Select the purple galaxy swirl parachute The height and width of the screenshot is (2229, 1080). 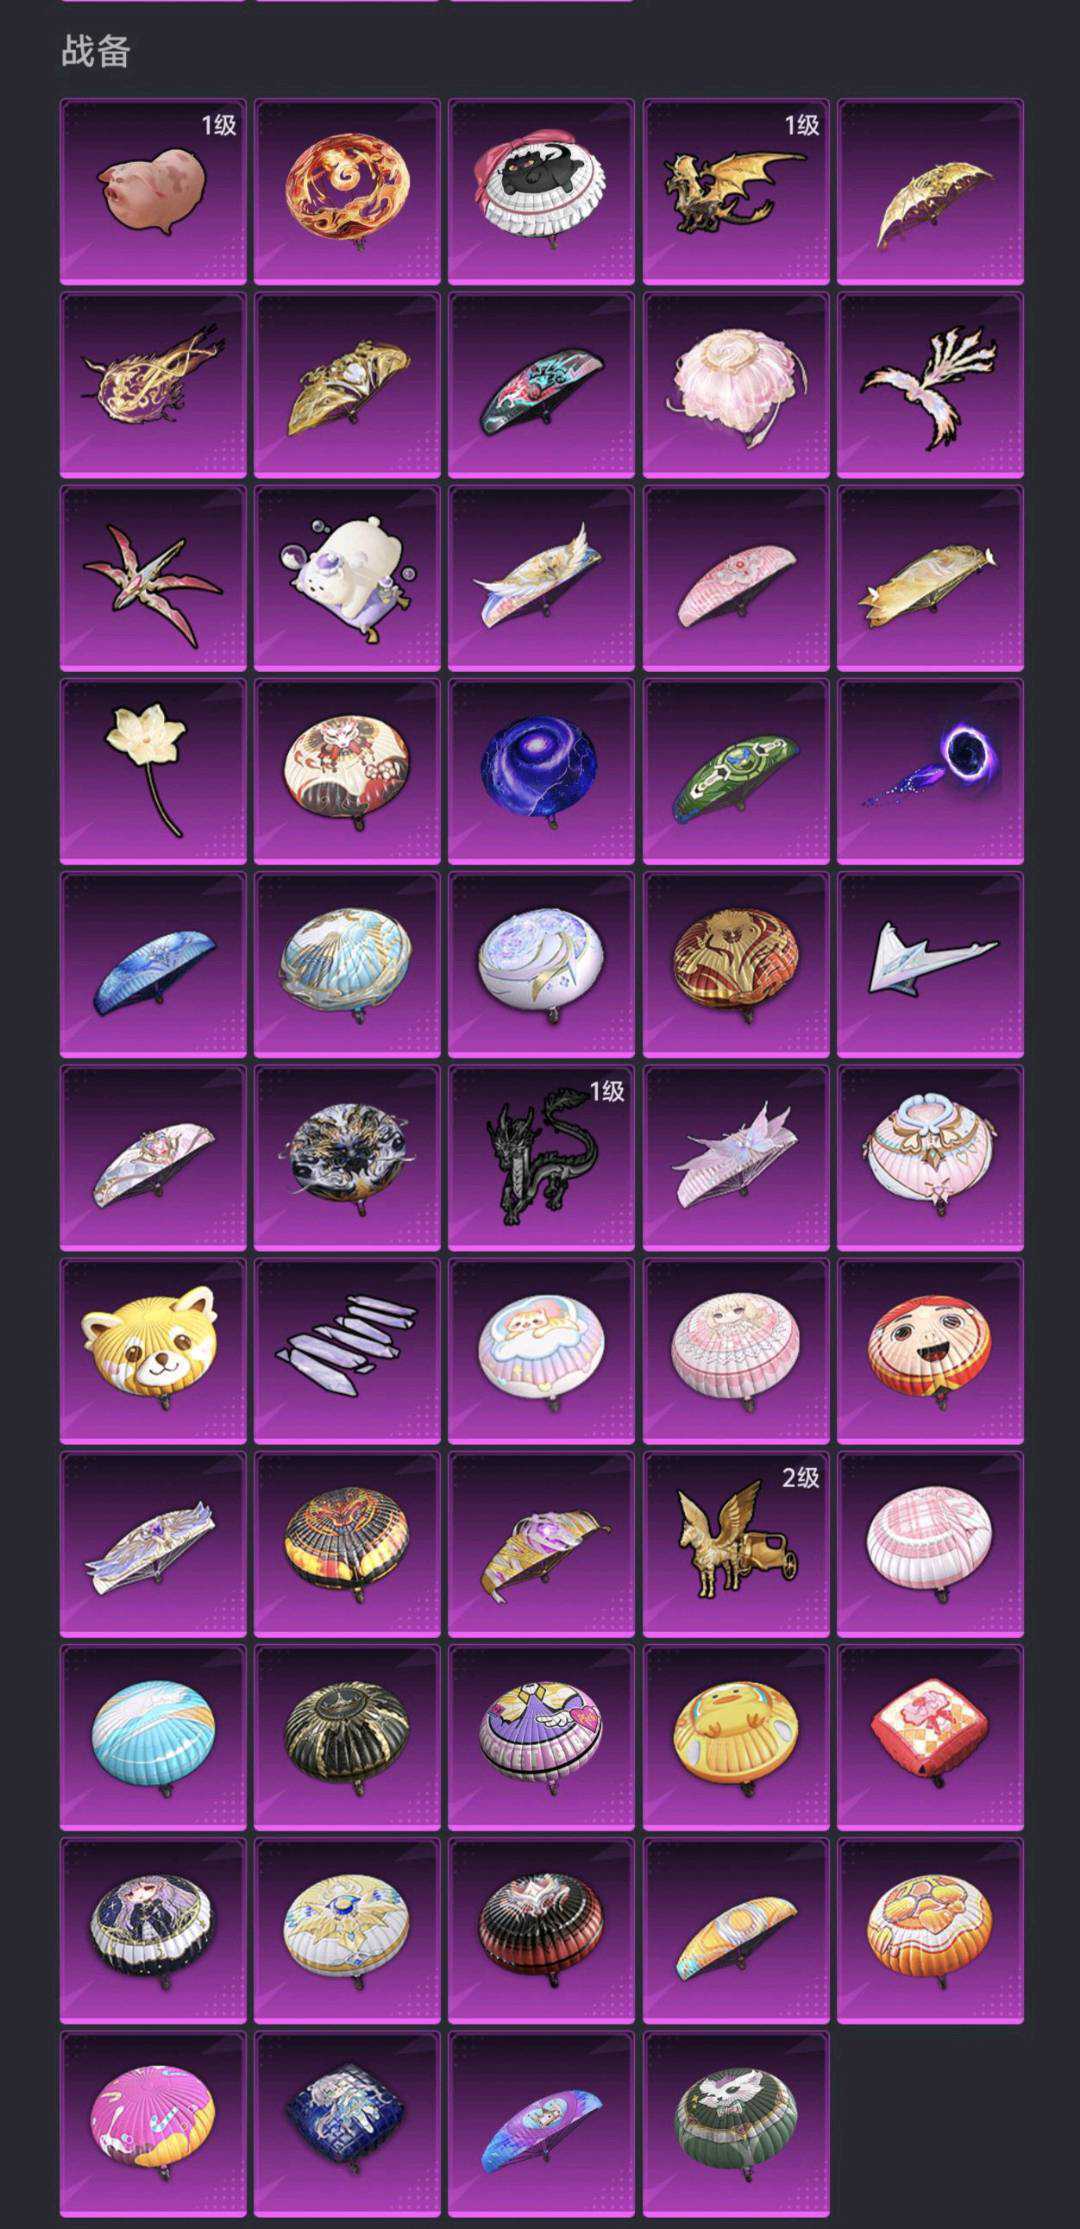pos(541,771)
